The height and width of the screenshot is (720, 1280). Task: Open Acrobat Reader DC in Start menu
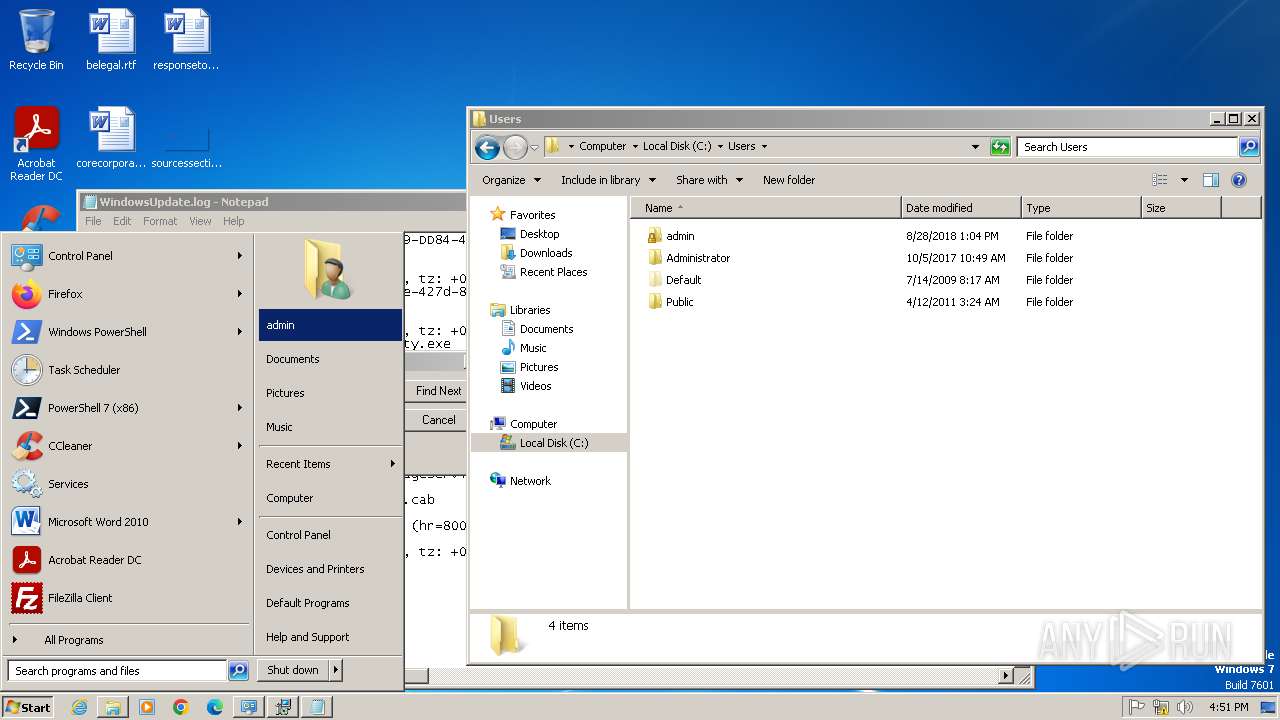tap(126, 560)
